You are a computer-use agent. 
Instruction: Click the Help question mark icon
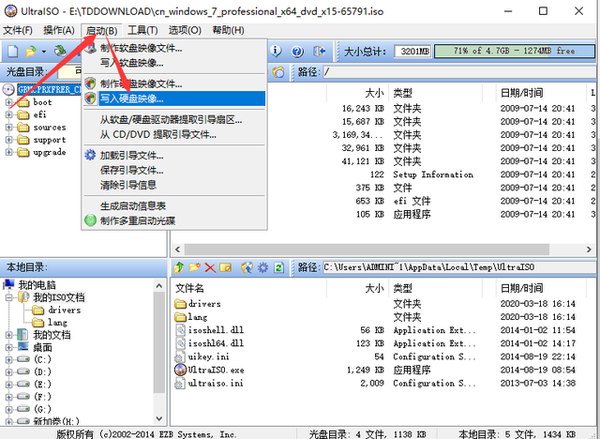297,51
